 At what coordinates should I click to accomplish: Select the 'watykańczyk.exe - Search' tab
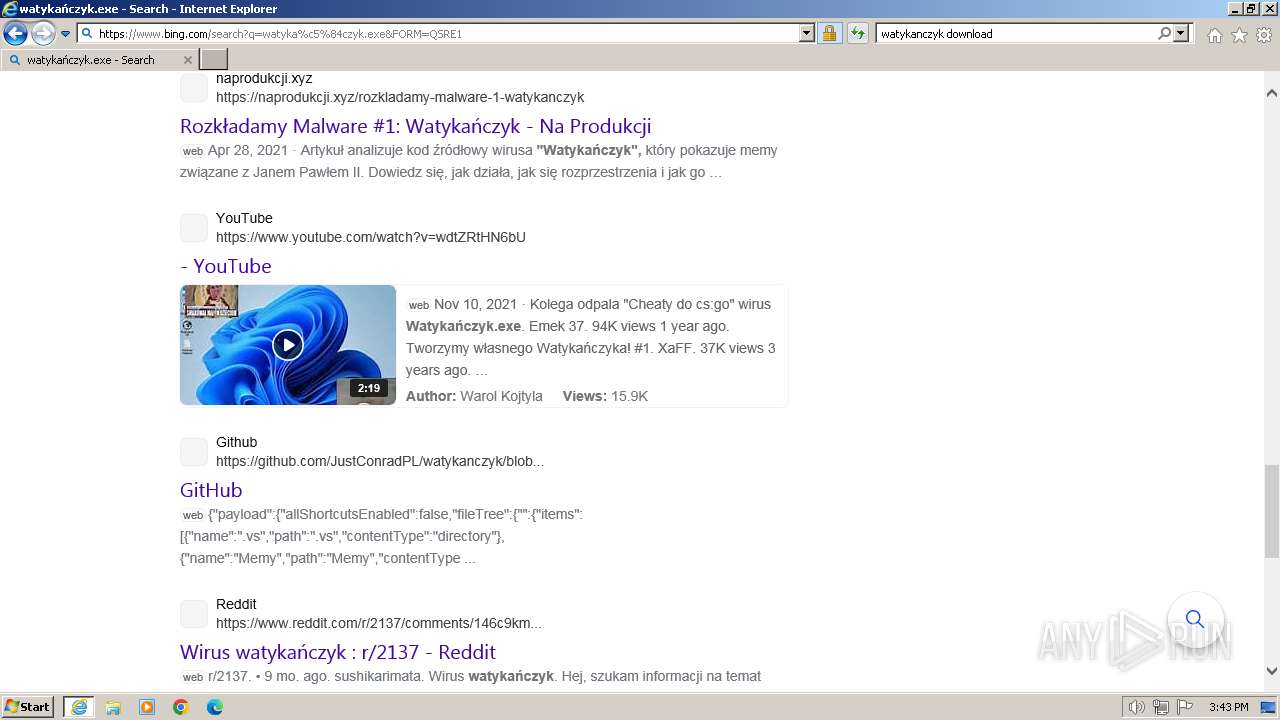click(100, 60)
